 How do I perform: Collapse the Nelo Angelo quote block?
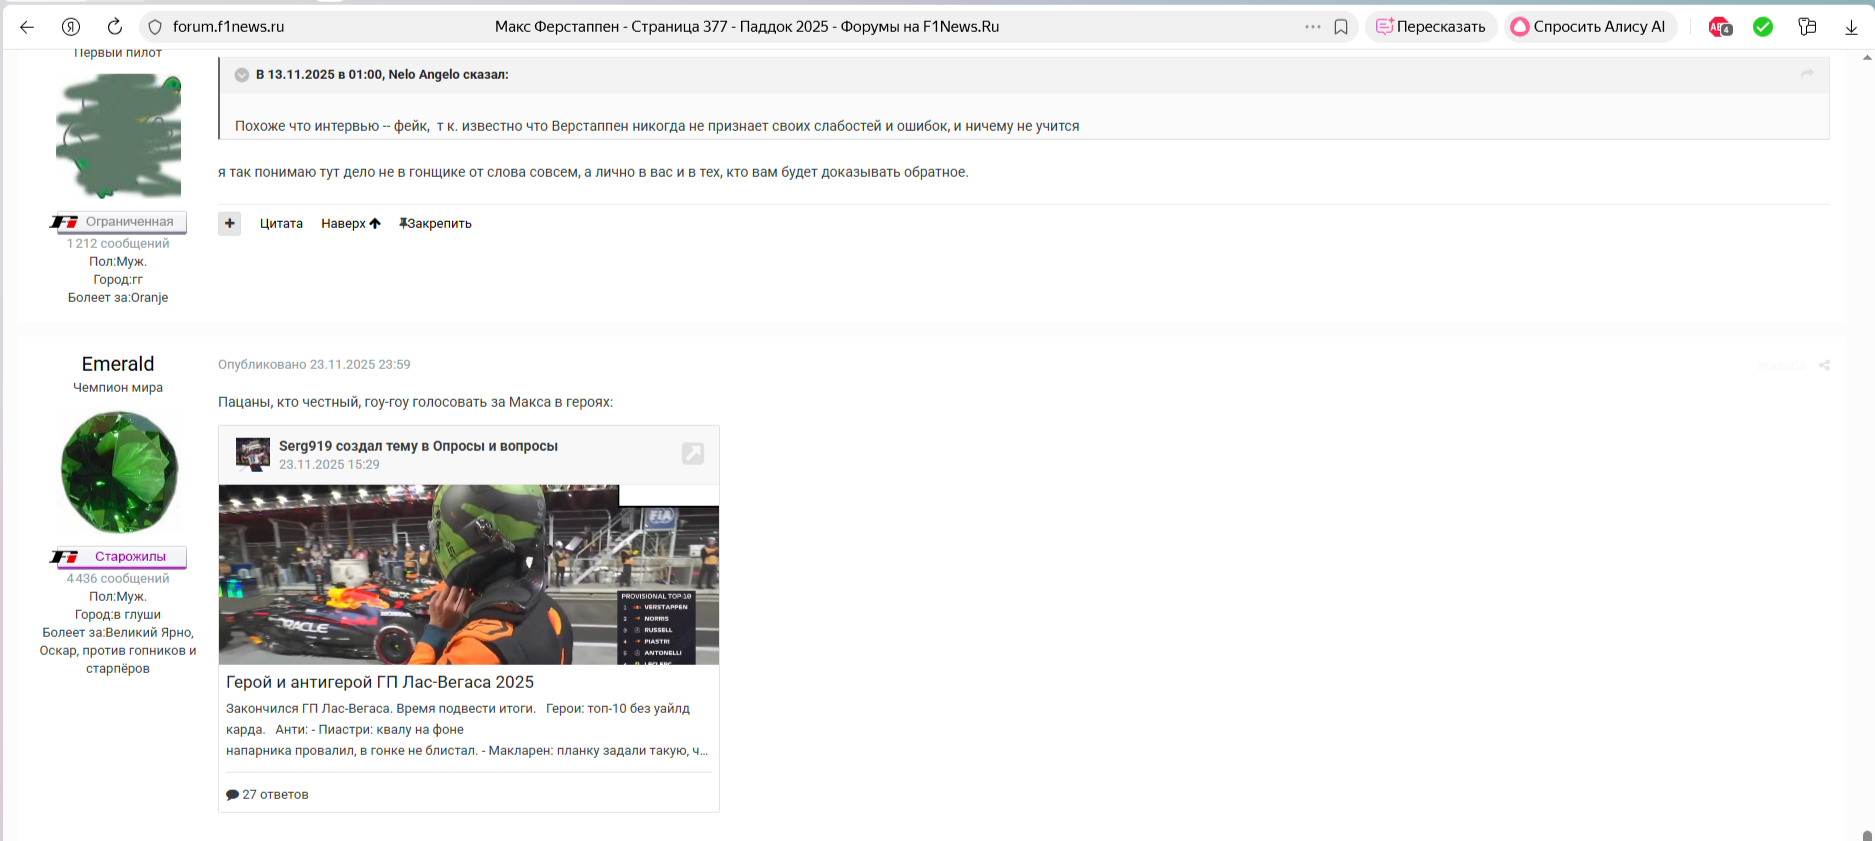point(242,75)
